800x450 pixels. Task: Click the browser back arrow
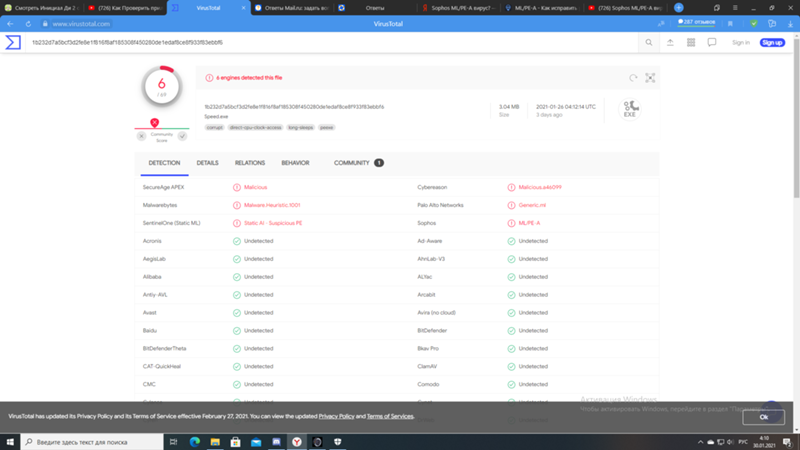[10, 24]
